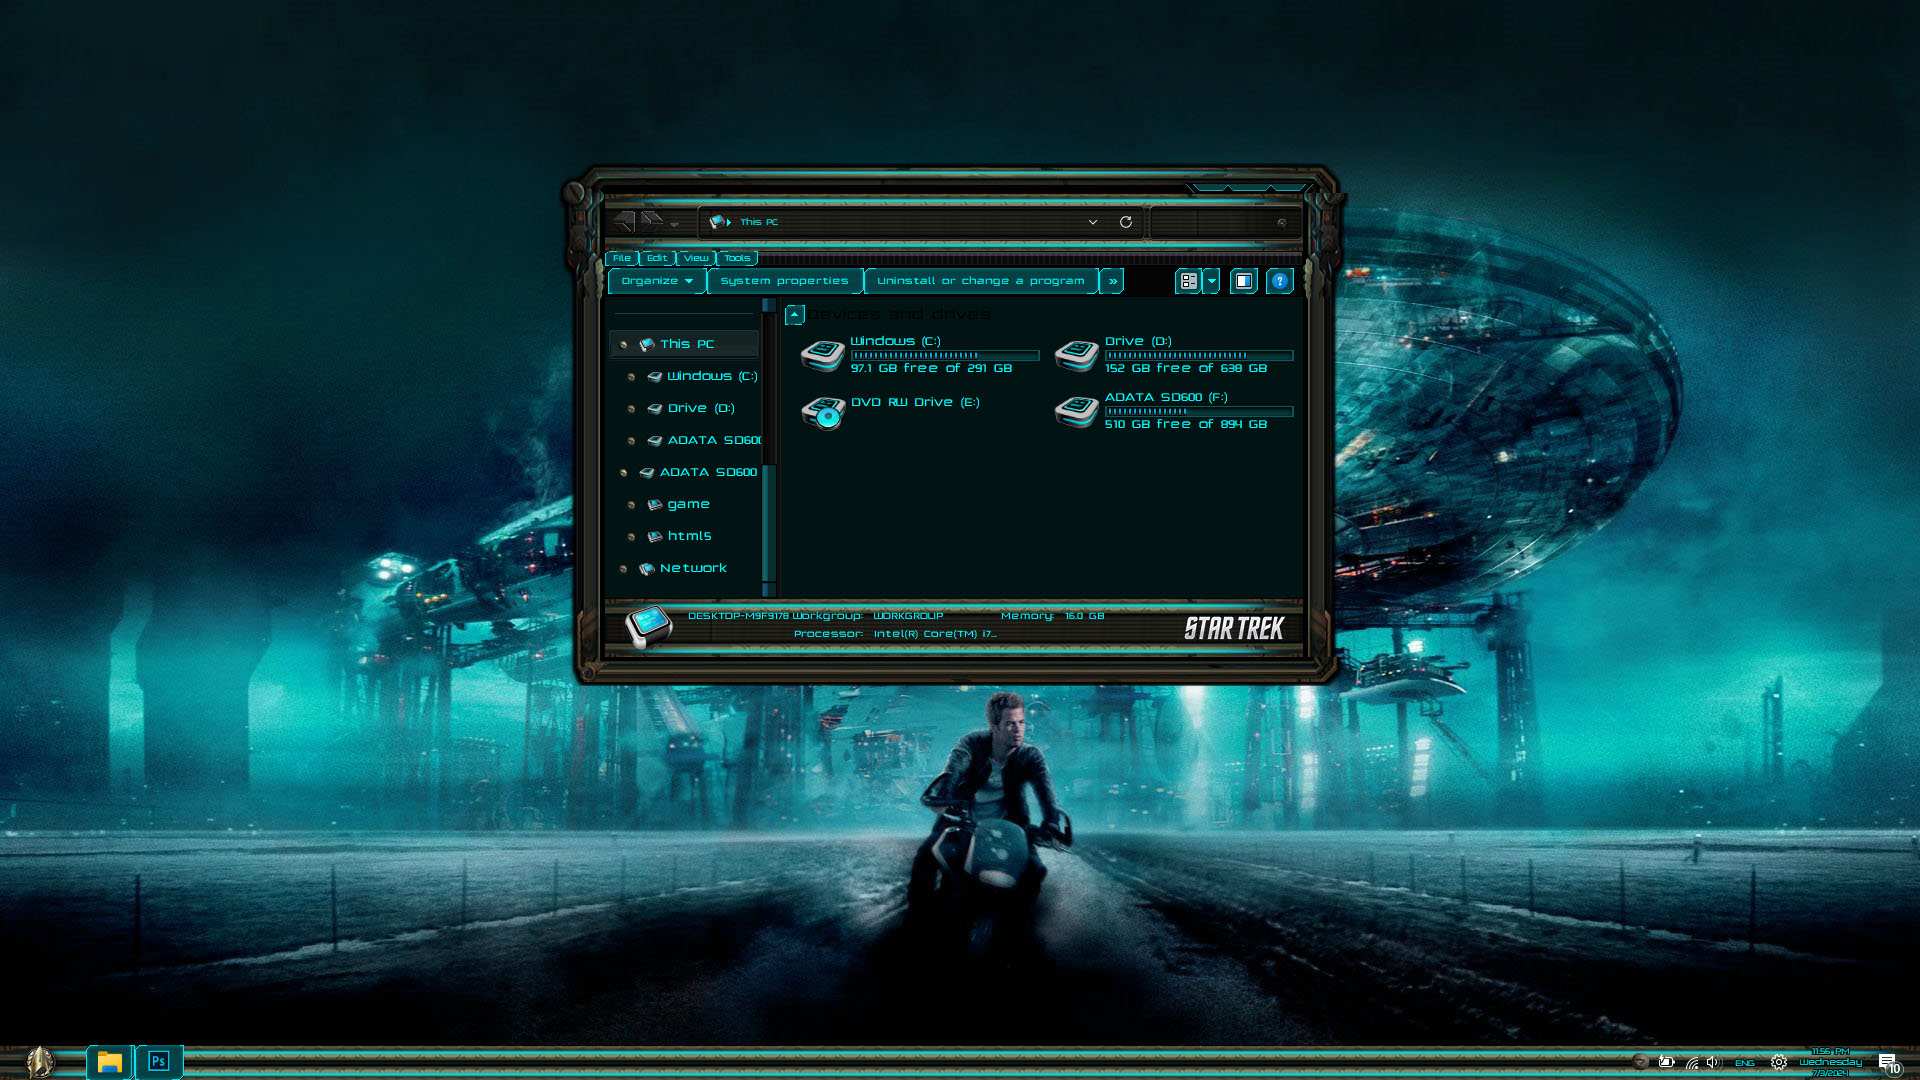This screenshot has width=1920, height=1080.
Task: Toggle the preview pane icon
Action: [x=1243, y=281]
